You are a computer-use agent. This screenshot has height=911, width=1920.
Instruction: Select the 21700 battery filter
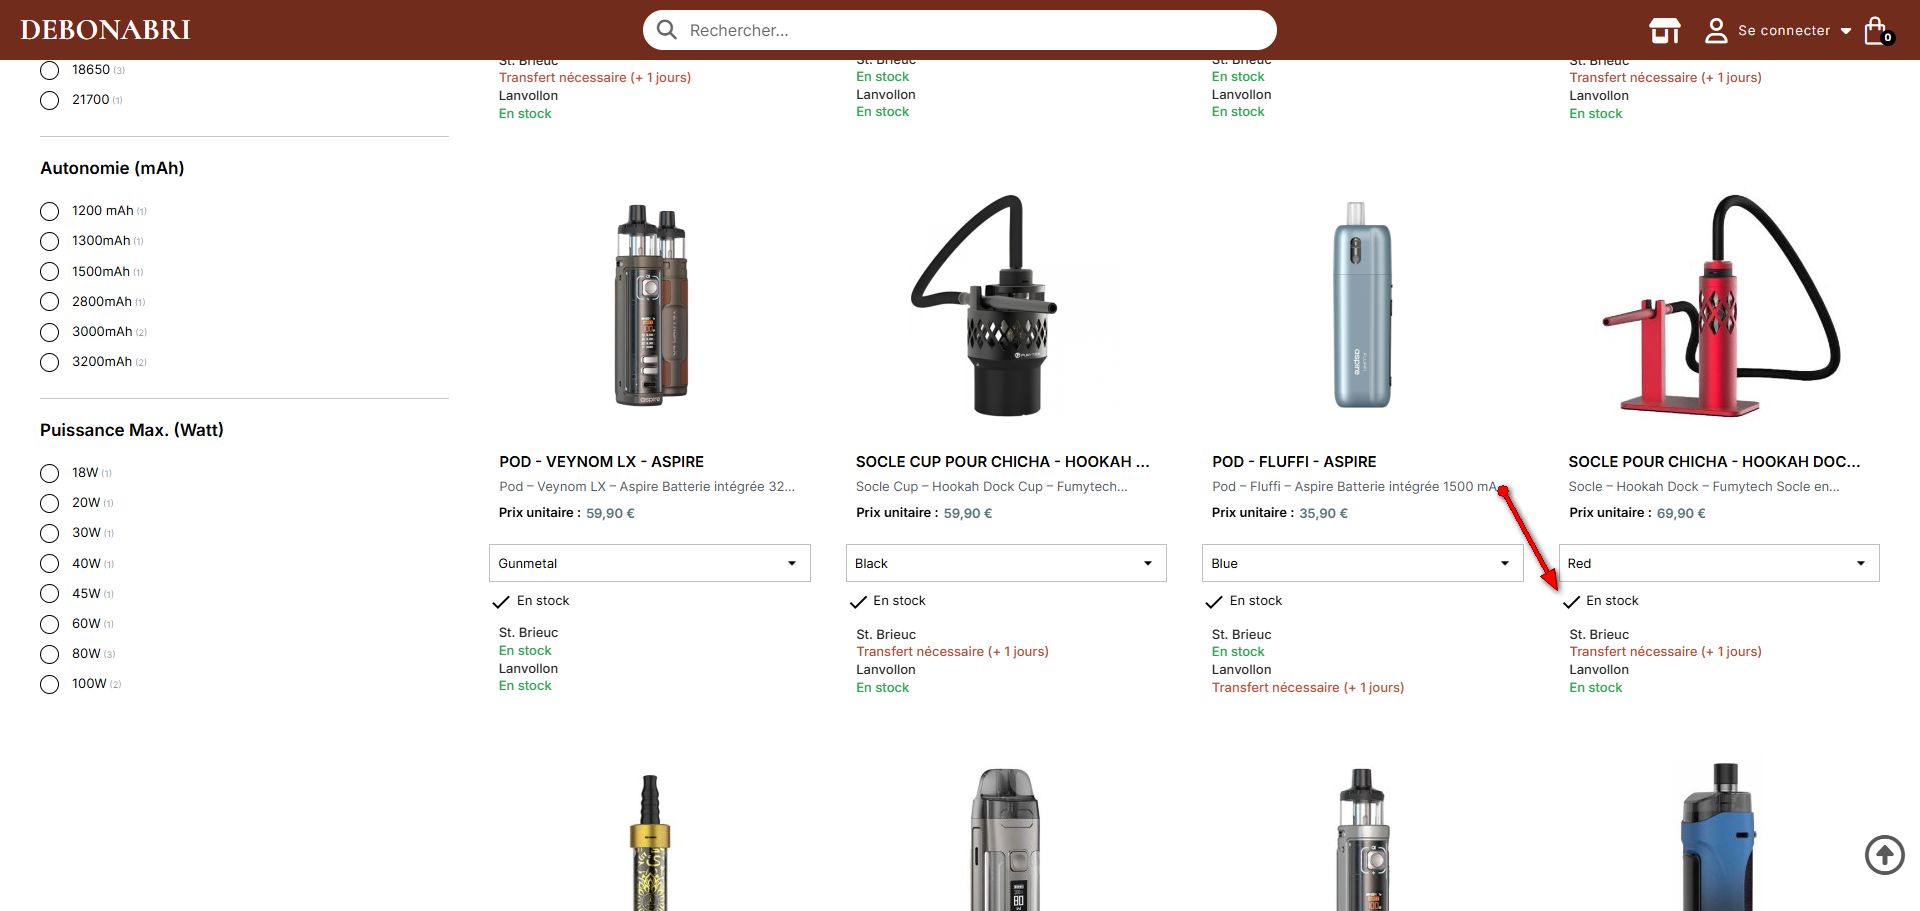(x=50, y=100)
